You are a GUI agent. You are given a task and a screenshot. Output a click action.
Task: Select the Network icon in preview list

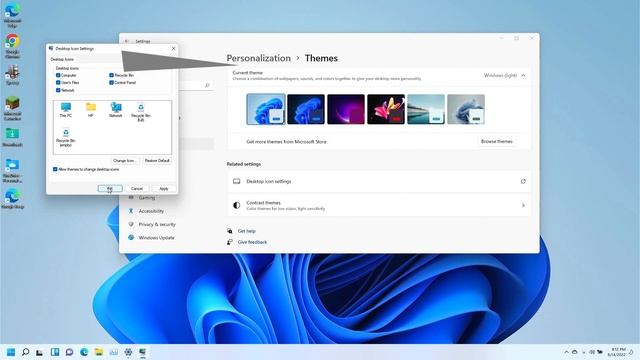tap(116, 110)
